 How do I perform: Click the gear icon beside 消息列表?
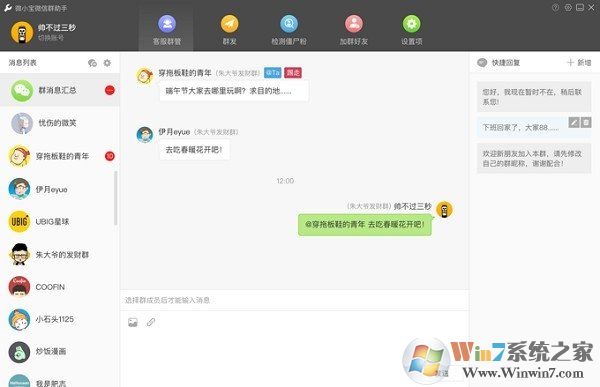(x=107, y=63)
